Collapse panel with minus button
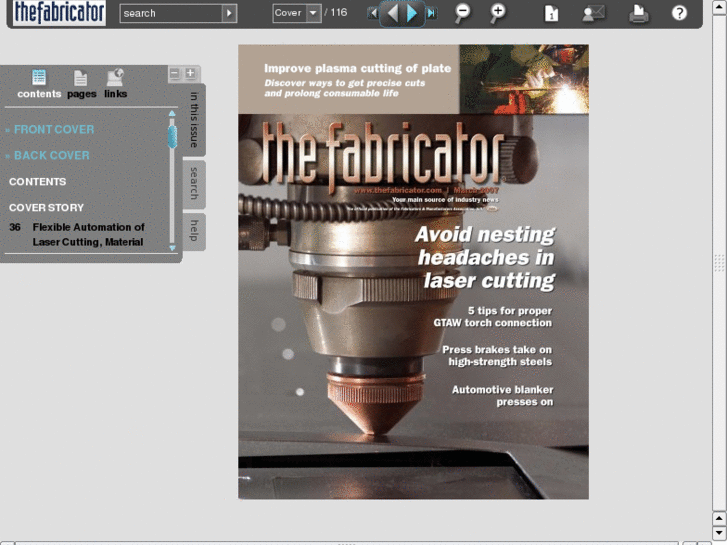This screenshot has height=545, width=727. coord(174,73)
